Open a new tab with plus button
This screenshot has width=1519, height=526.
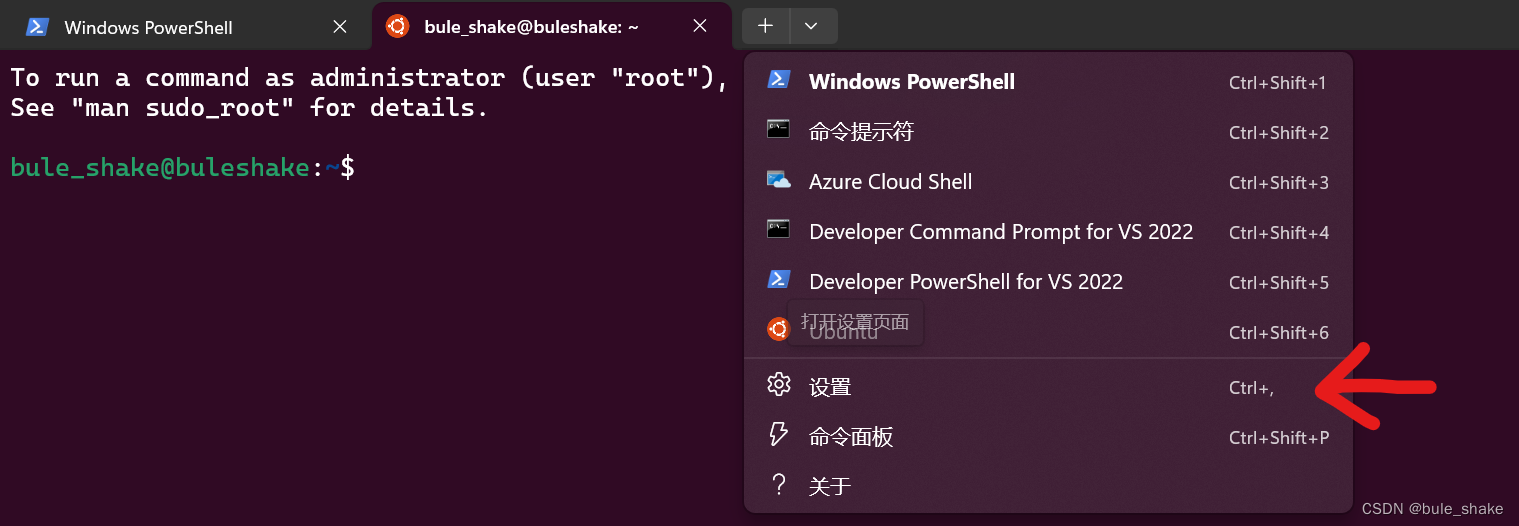[766, 26]
